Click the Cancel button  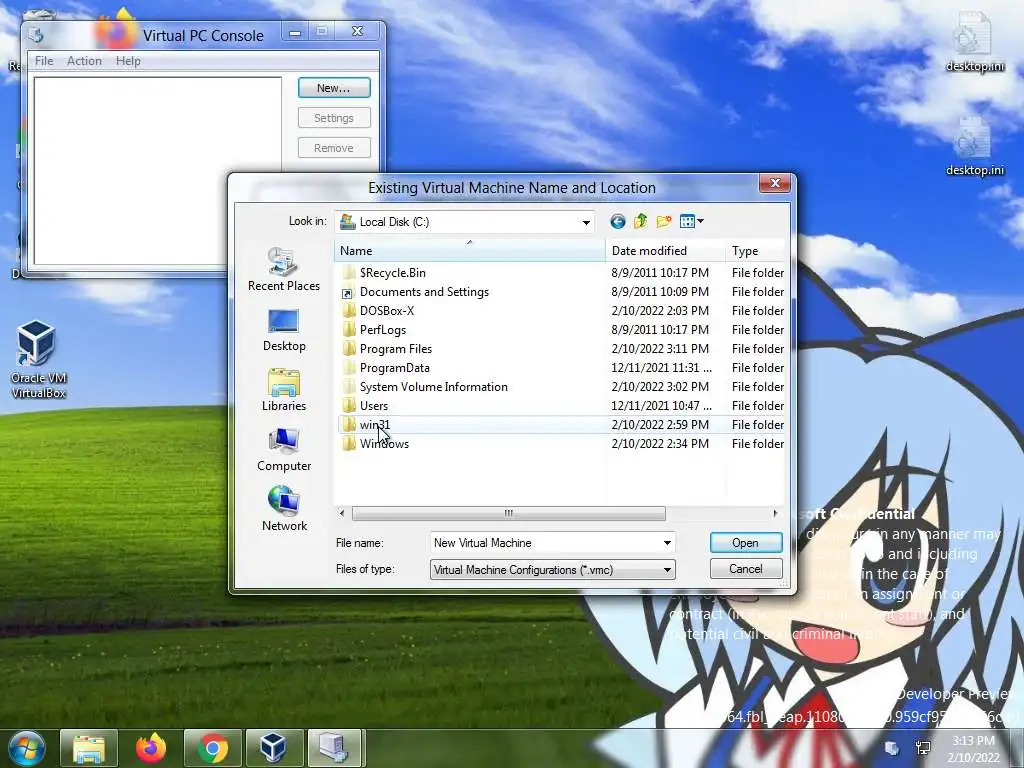(746, 569)
